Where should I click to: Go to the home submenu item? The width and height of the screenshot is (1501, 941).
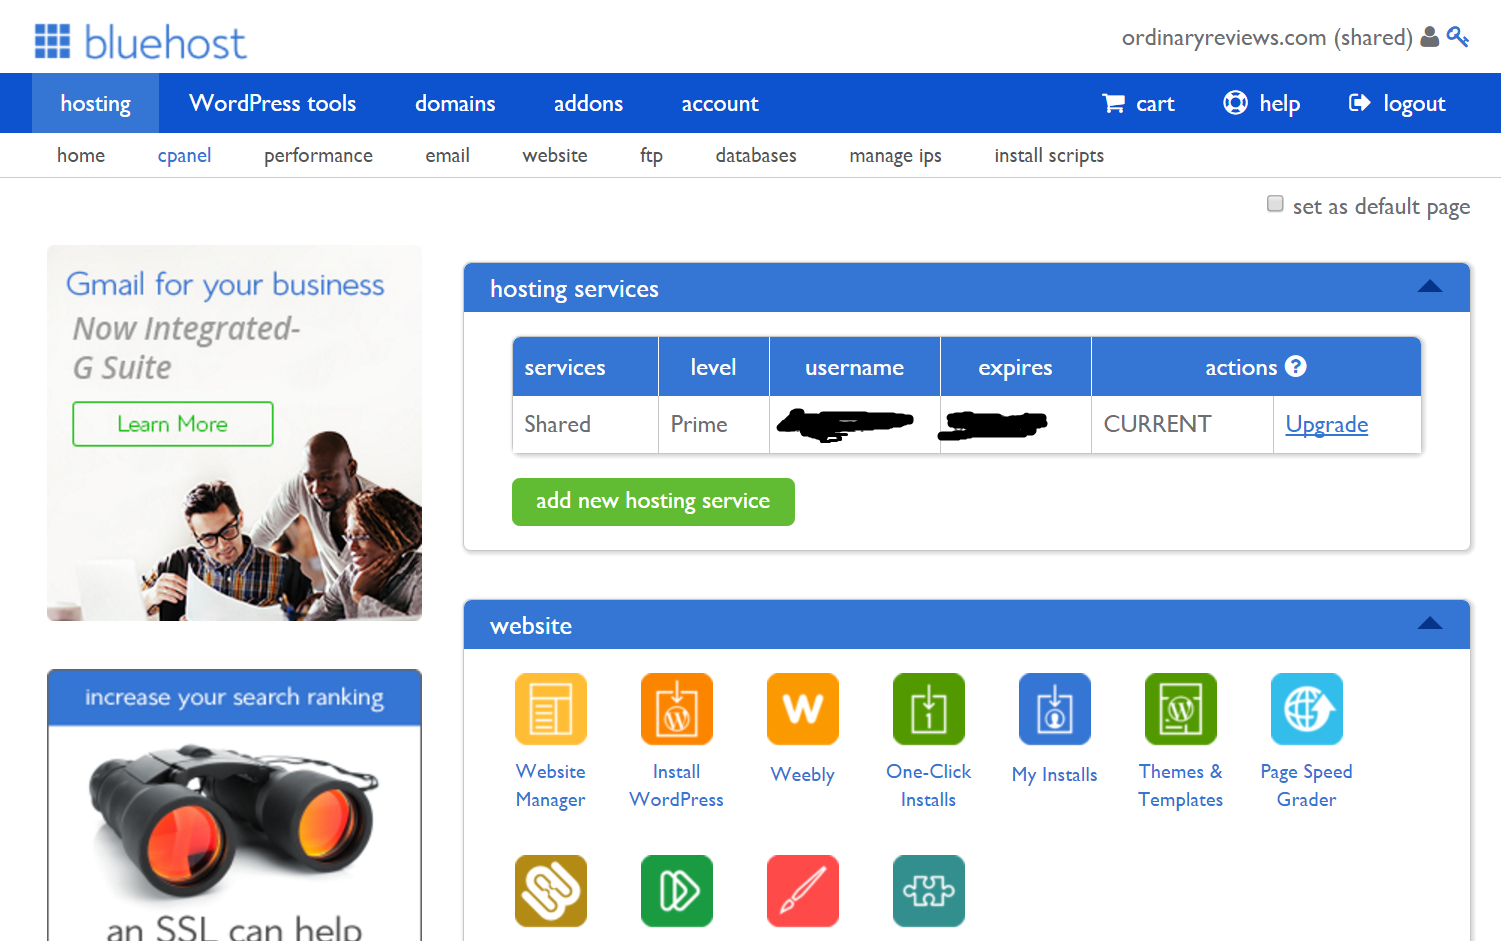pos(81,155)
